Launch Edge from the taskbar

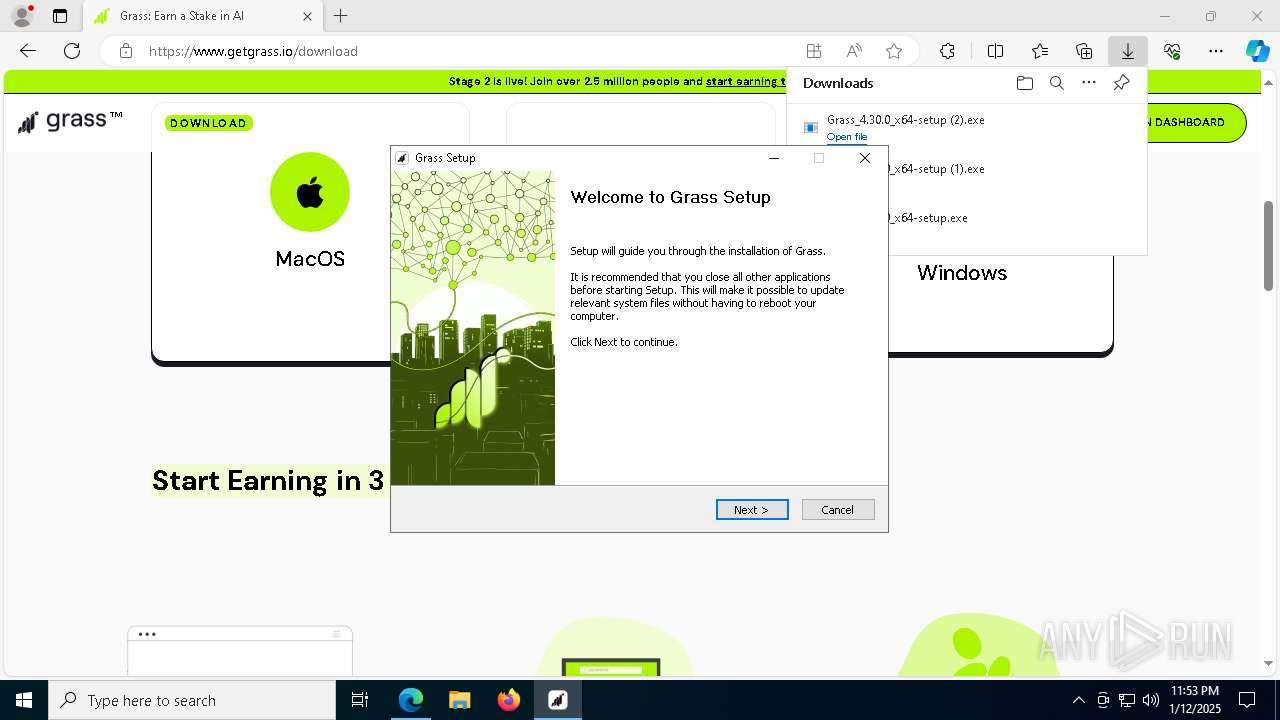click(x=411, y=700)
